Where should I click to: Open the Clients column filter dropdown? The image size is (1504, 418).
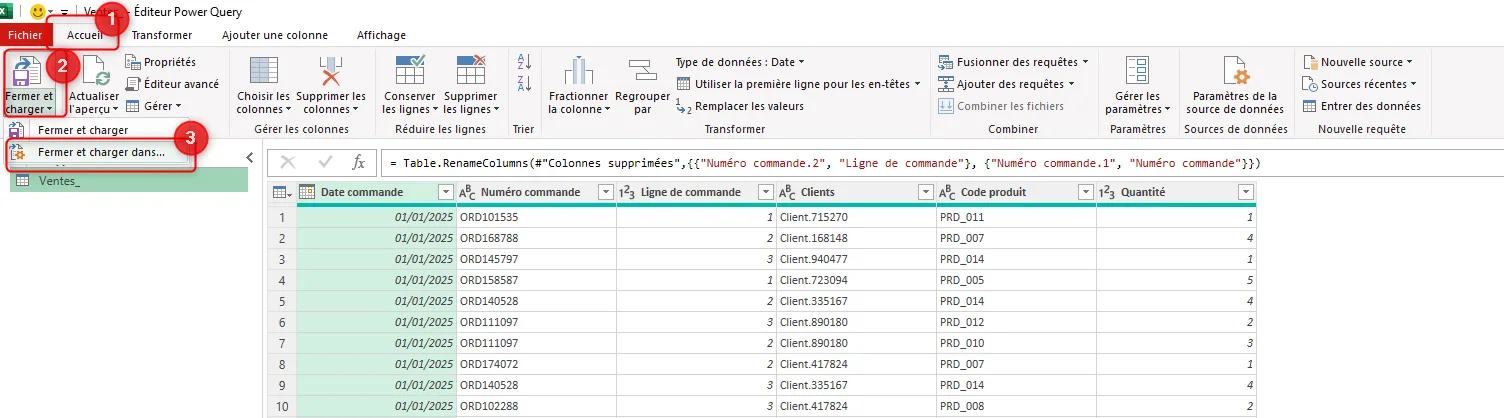(x=926, y=192)
